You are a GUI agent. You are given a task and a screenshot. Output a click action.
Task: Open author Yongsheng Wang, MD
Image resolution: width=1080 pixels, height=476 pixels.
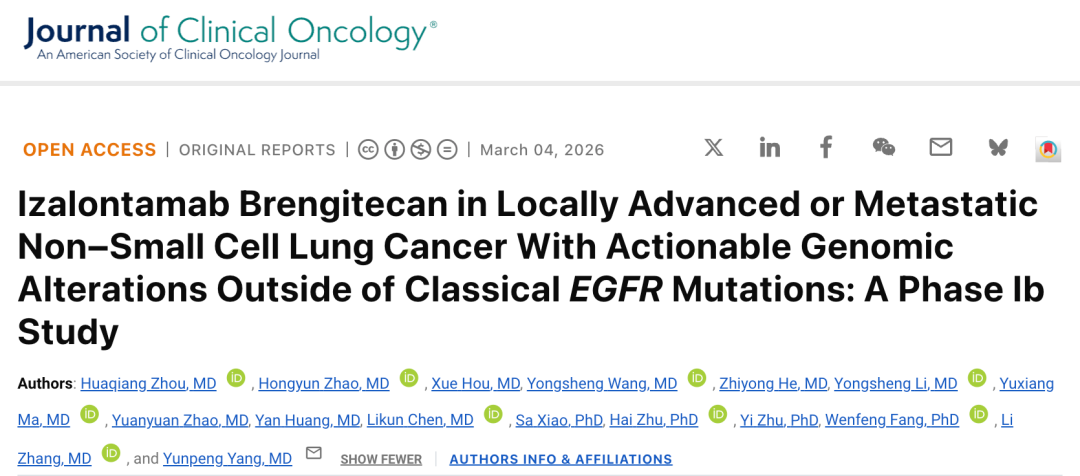(602, 383)
